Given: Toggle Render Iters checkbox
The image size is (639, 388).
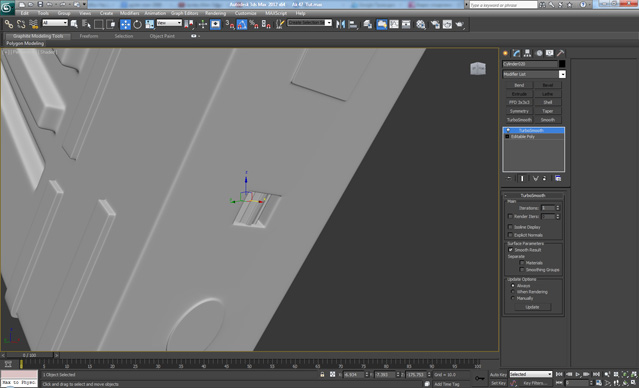Looking at the screenshot, I should click(510, 216).
